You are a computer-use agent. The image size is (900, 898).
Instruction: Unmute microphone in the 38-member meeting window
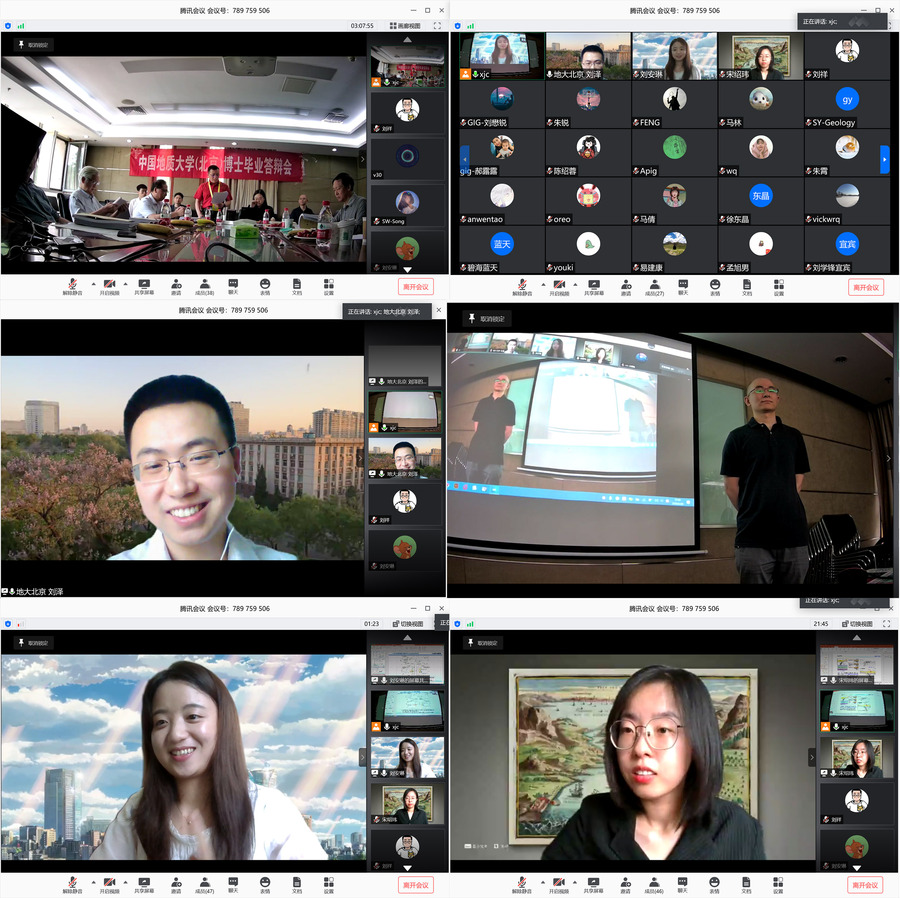pos(72,285)
